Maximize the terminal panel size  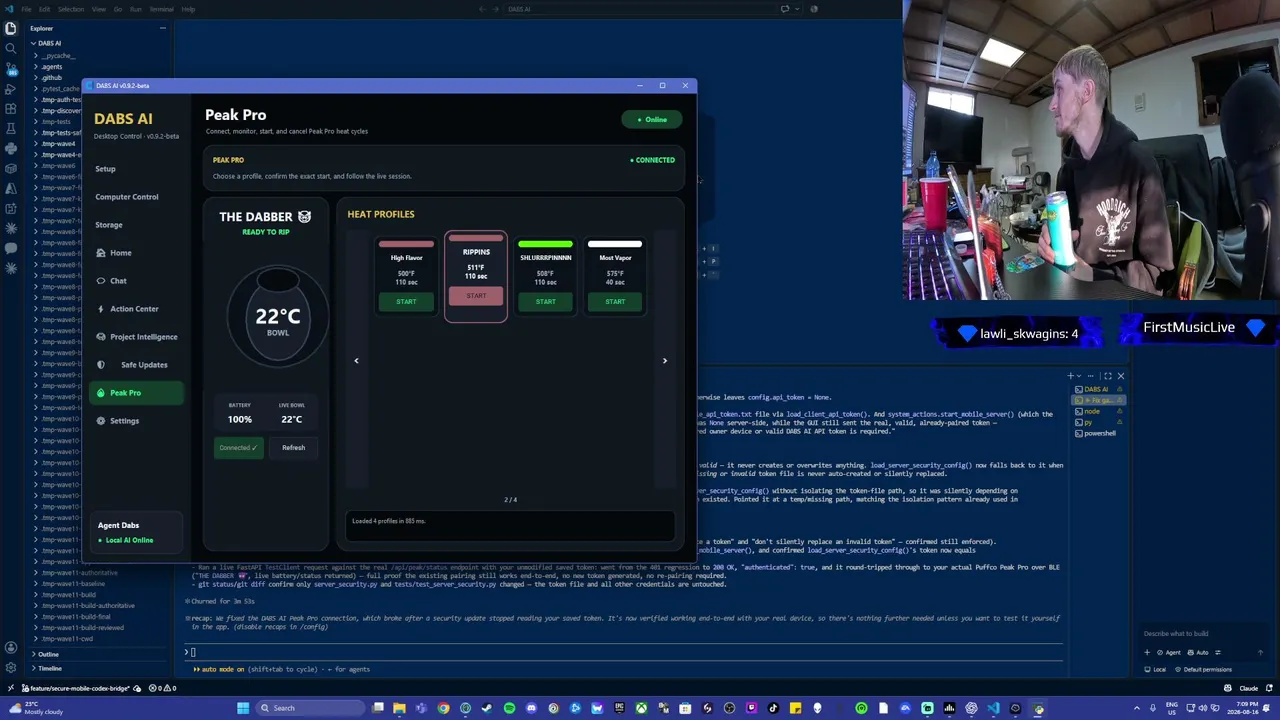[x=1107, y=376]
